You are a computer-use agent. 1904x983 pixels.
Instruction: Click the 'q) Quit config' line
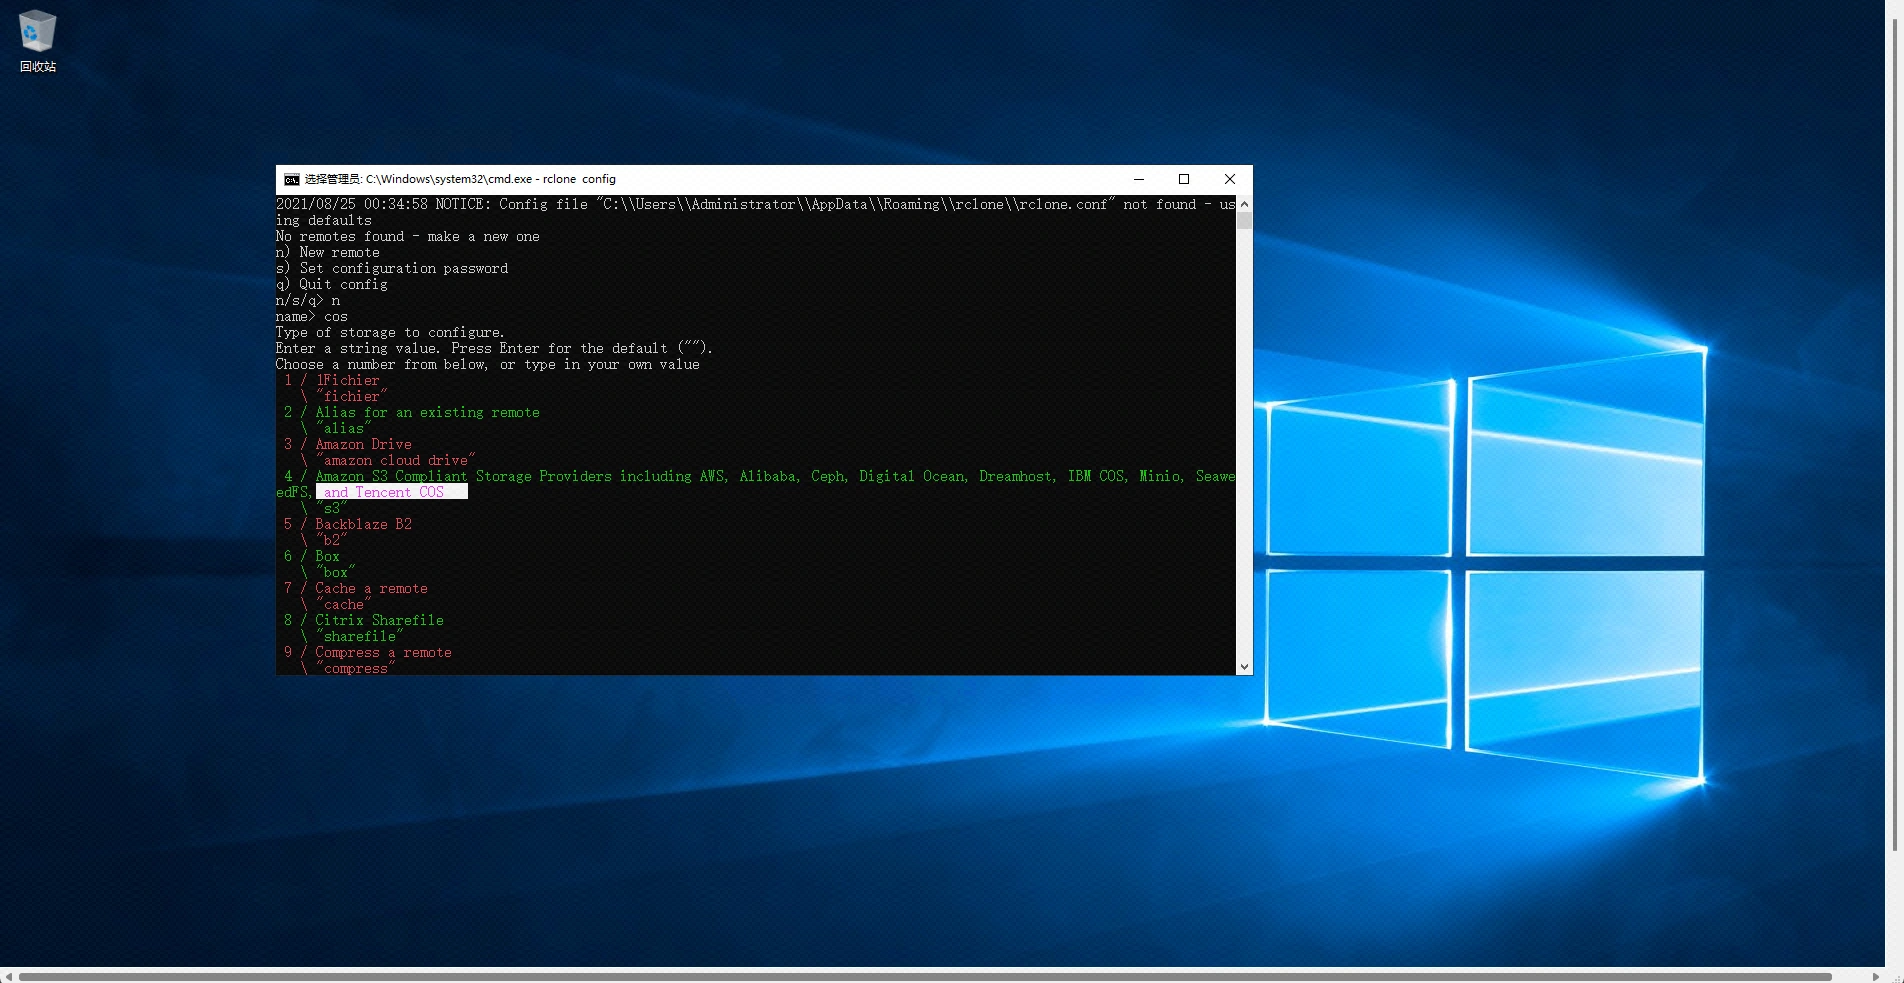332,284
